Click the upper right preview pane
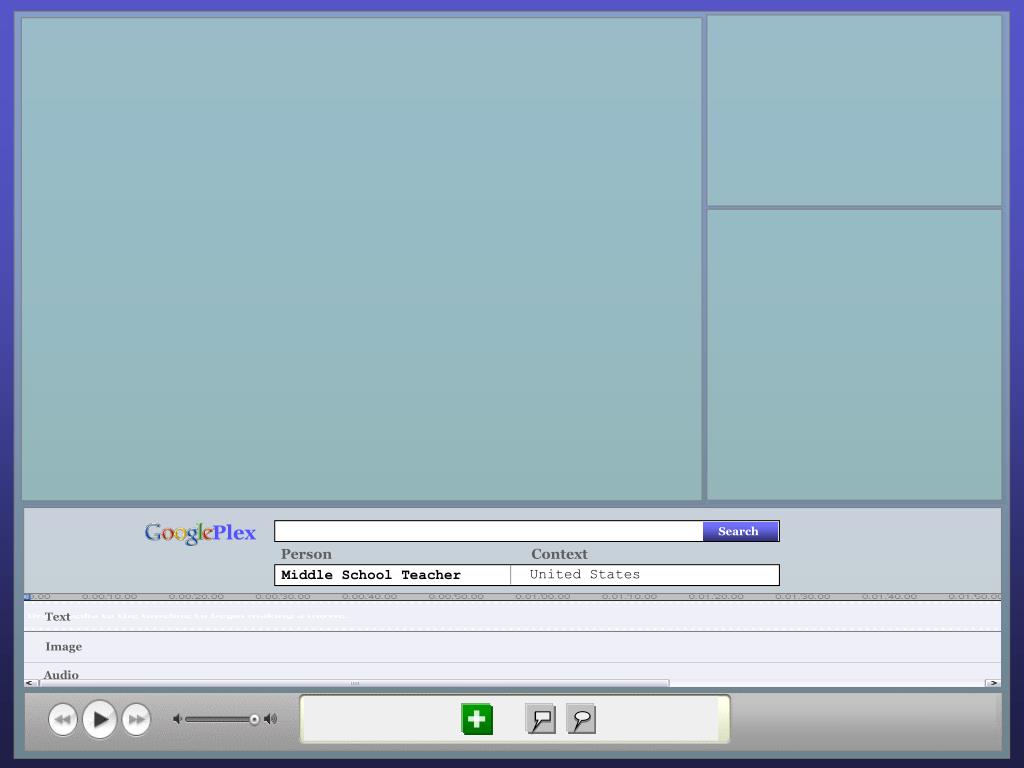 click(x=854, y=110)
